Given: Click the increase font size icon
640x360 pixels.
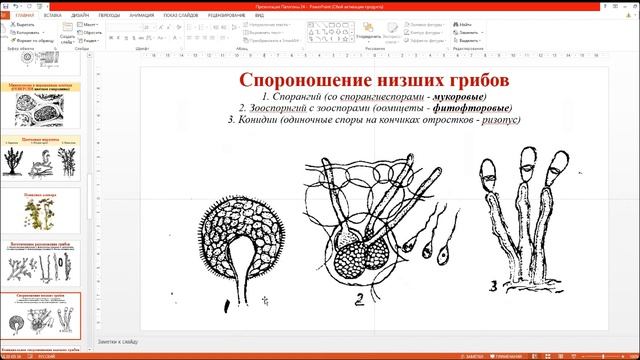Looking at the screenshot, I should coord(161,27).
